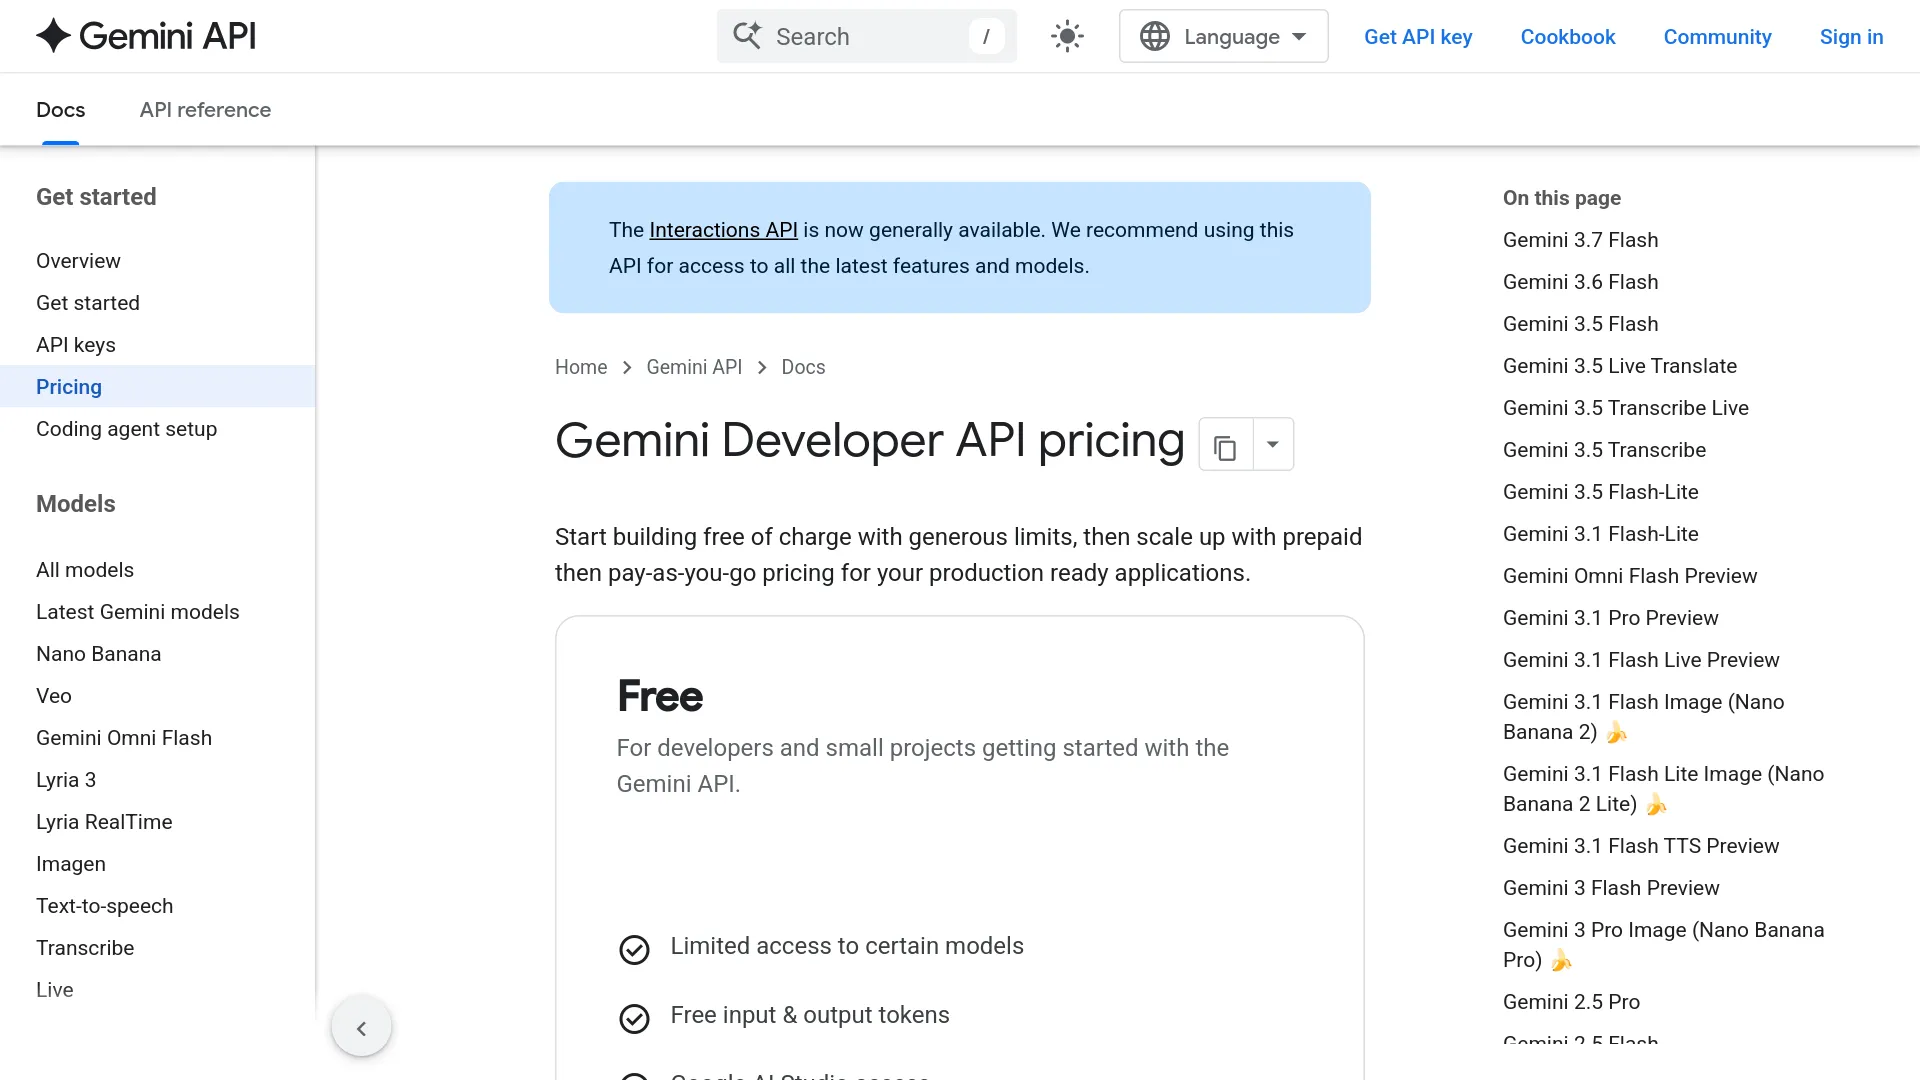Jump to Gemini 3.5 Live Translate section
Screen dimensions: 1920x1080
point(1619,366)
